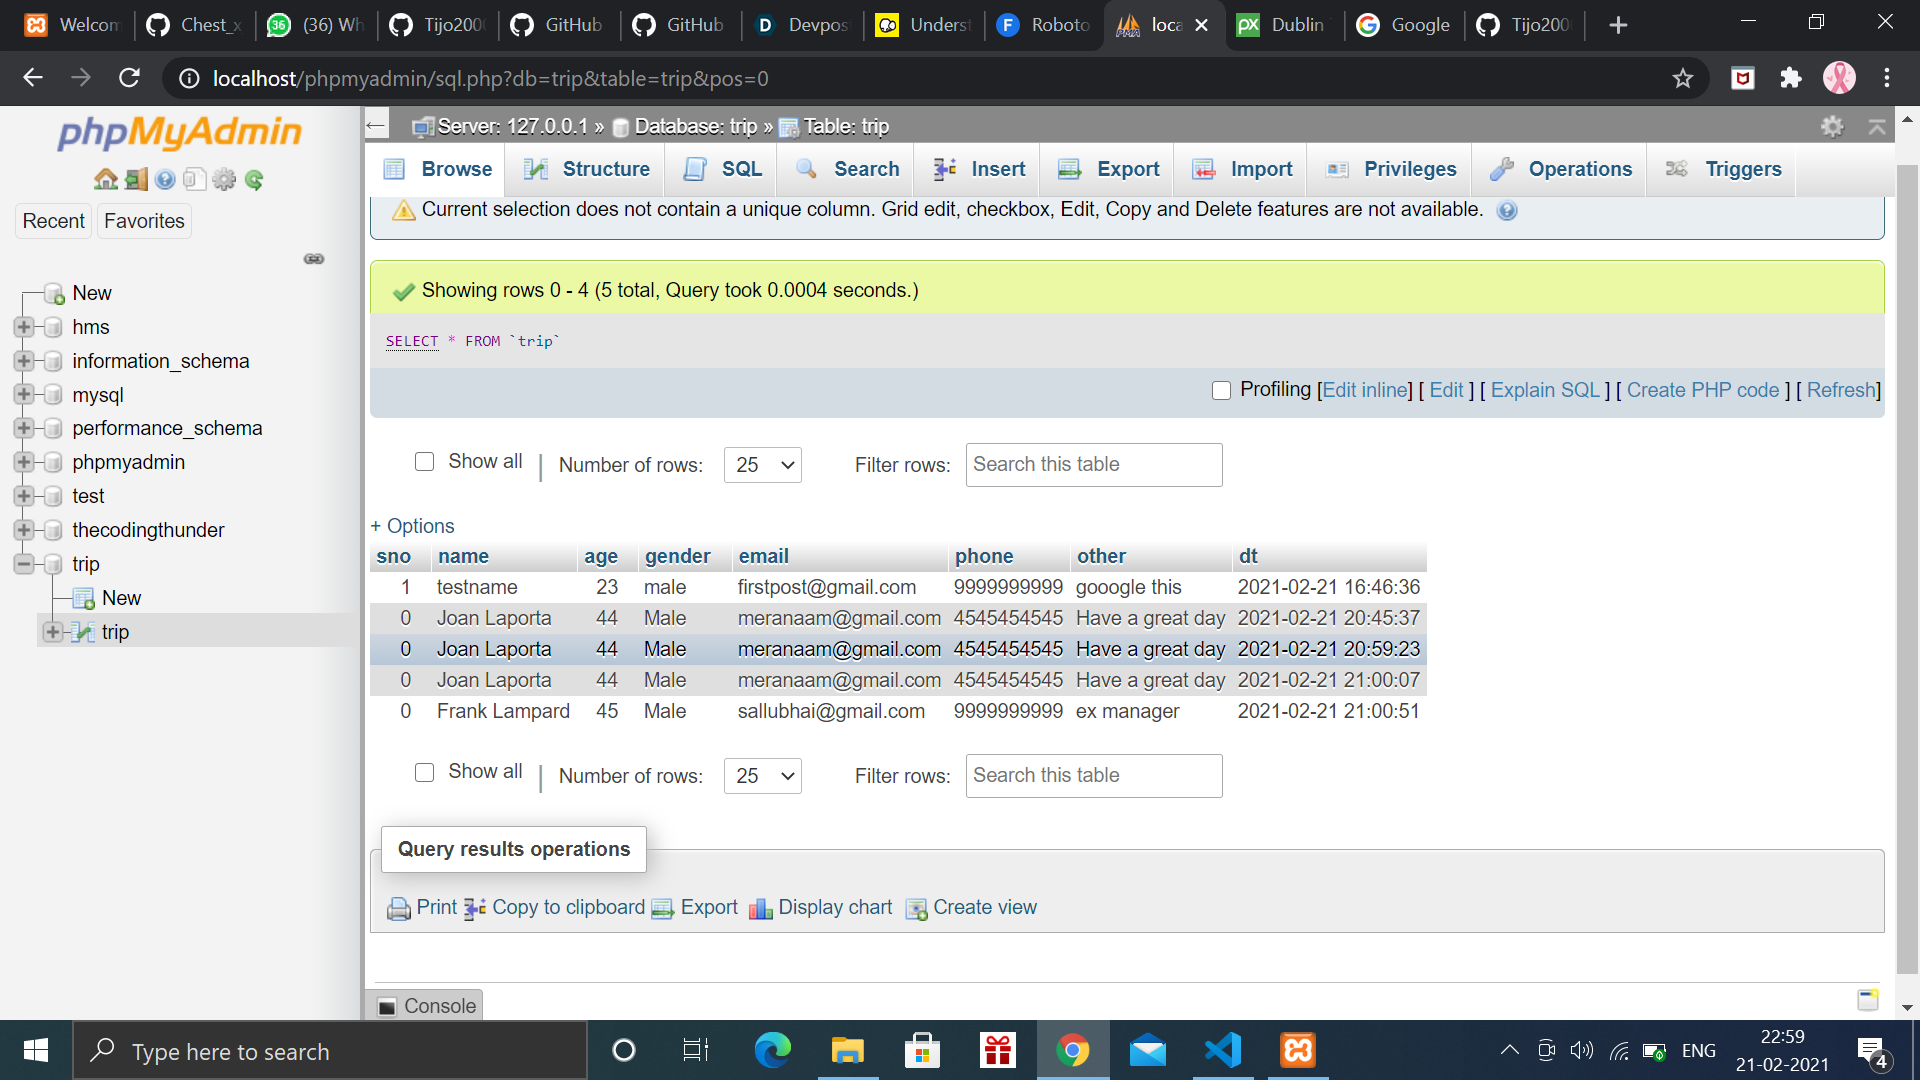The image size is (1920, 1080).
Task: Enable the Profiling checkbox
Action: 1221,390
